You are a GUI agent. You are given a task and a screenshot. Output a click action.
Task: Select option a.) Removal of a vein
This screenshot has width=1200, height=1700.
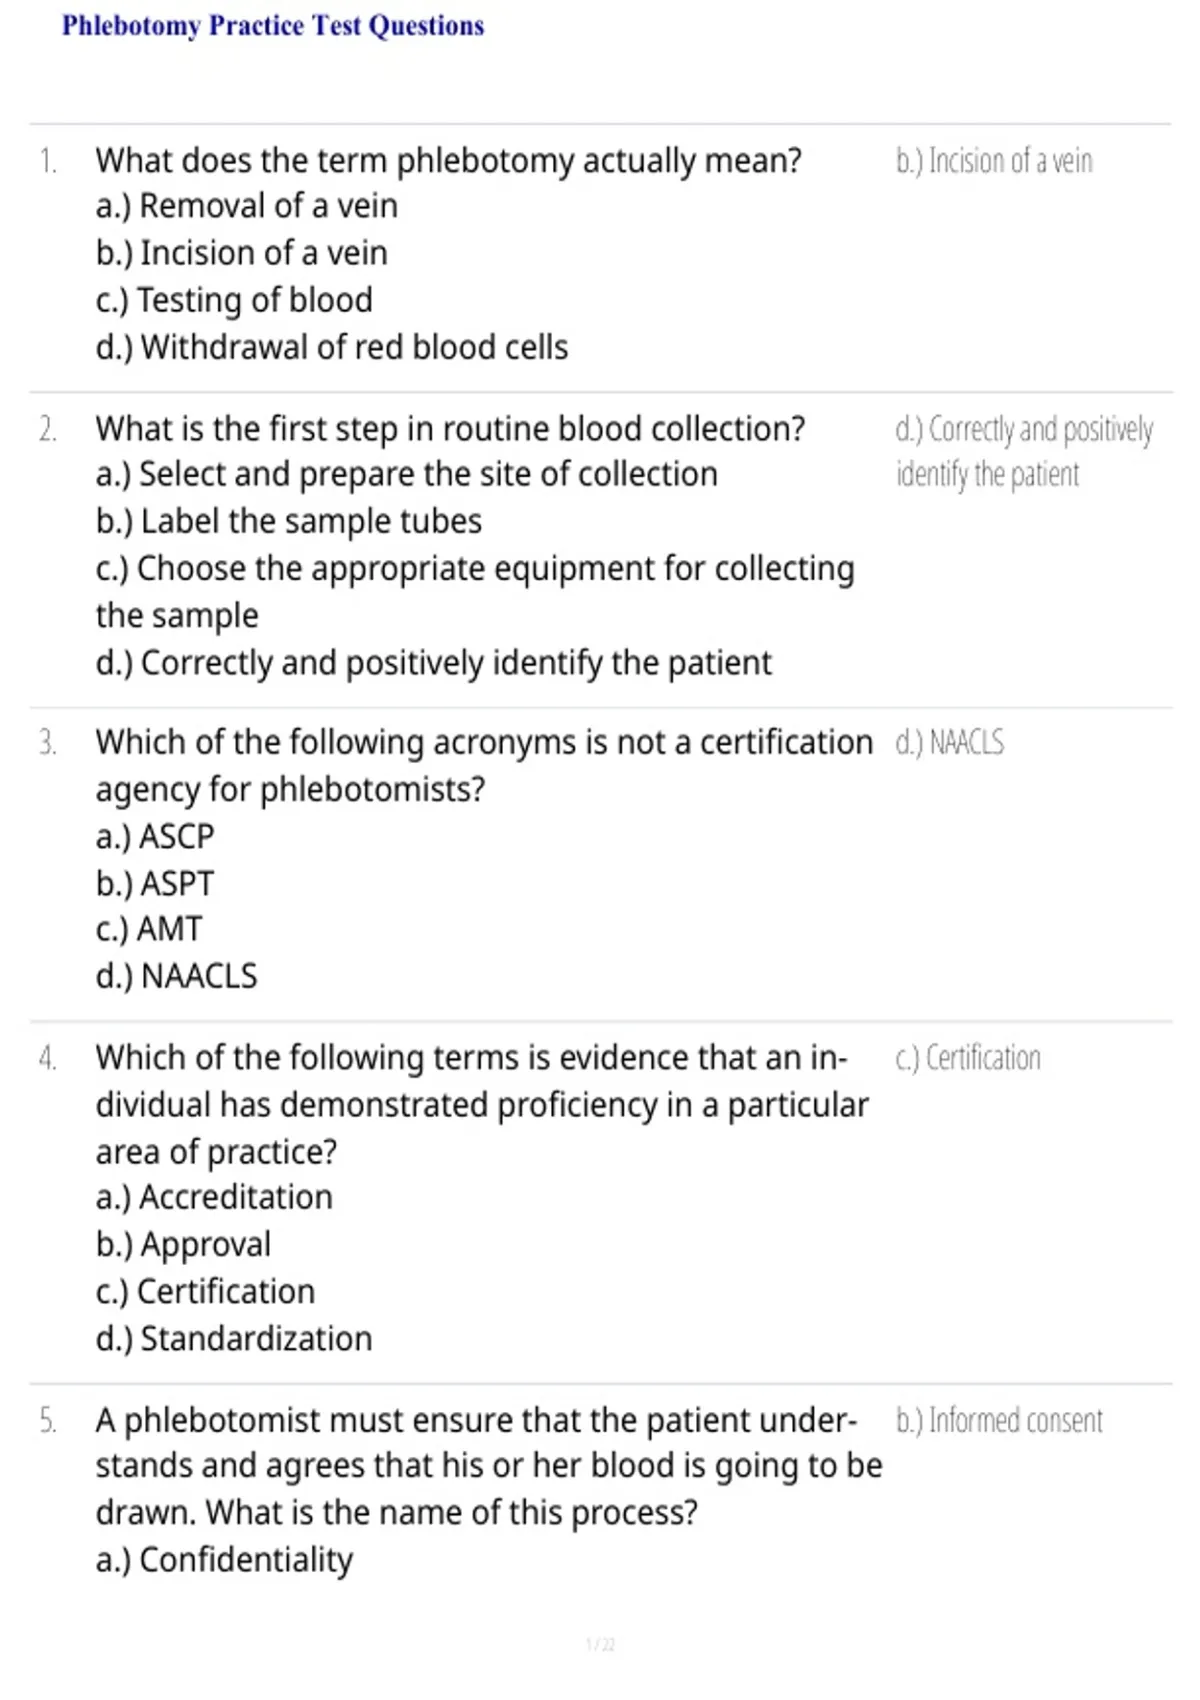pos(247,206)
